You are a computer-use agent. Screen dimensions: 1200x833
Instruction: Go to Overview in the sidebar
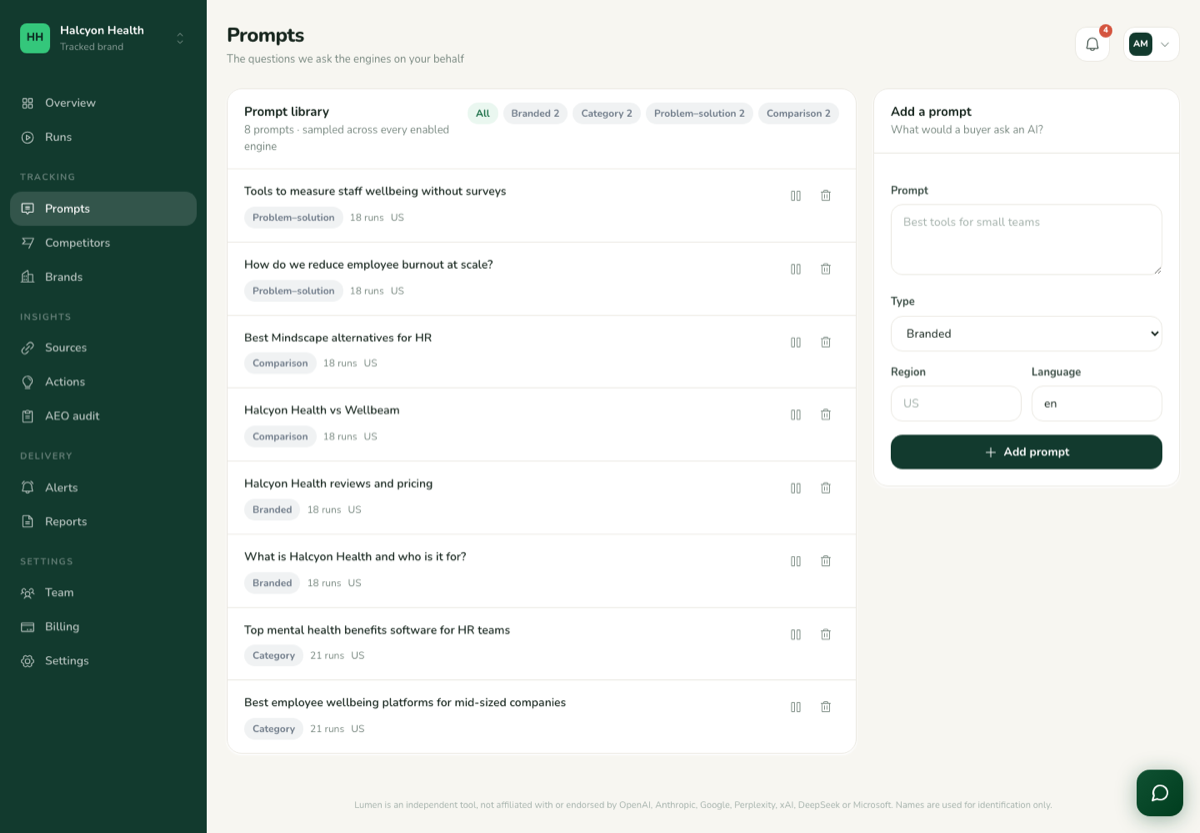[103, 103]
